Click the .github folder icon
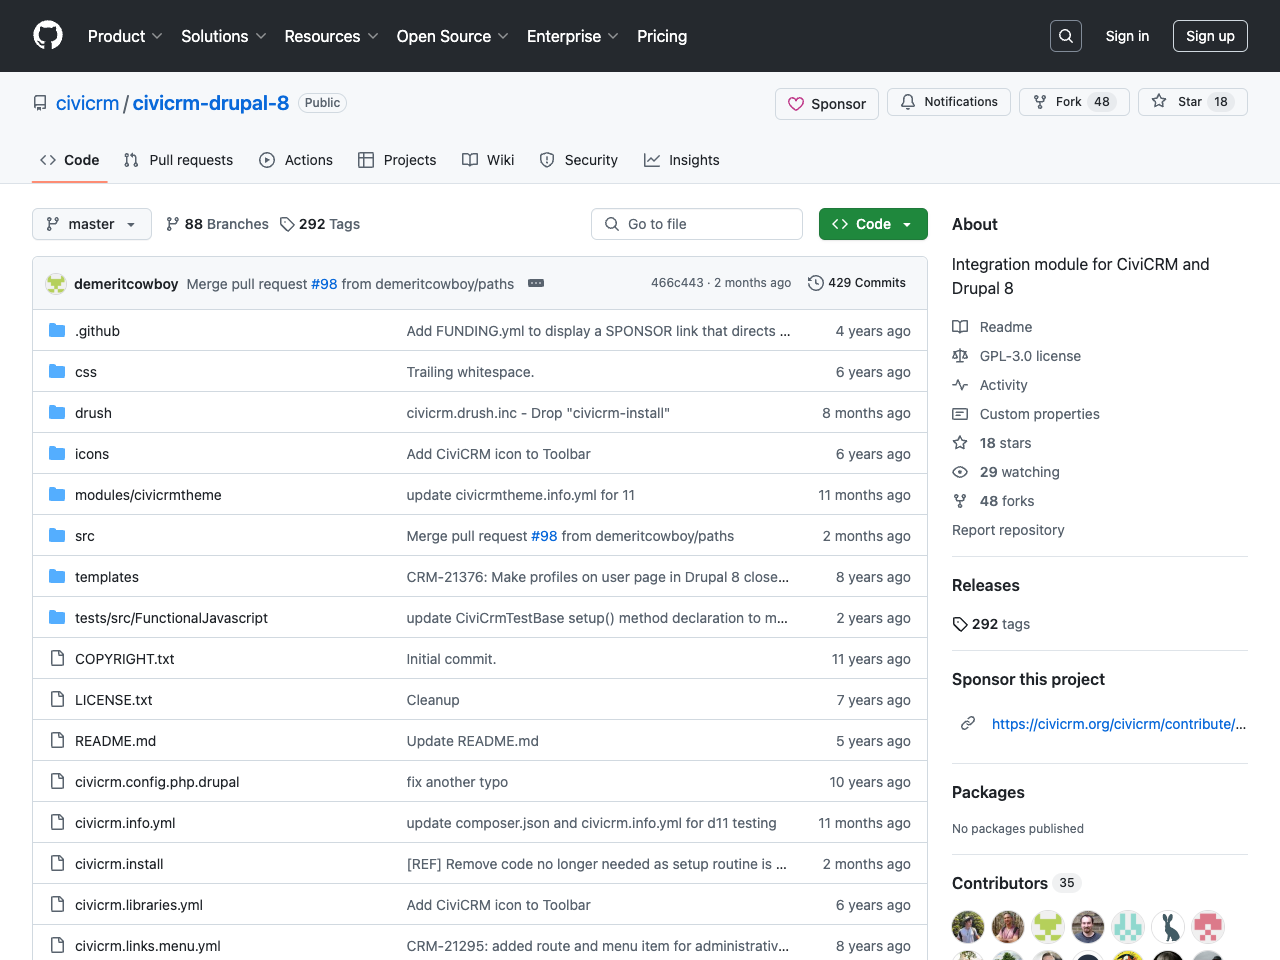Image resolution: width=1280 pixels, height=960 pixels. pos(57,330)
